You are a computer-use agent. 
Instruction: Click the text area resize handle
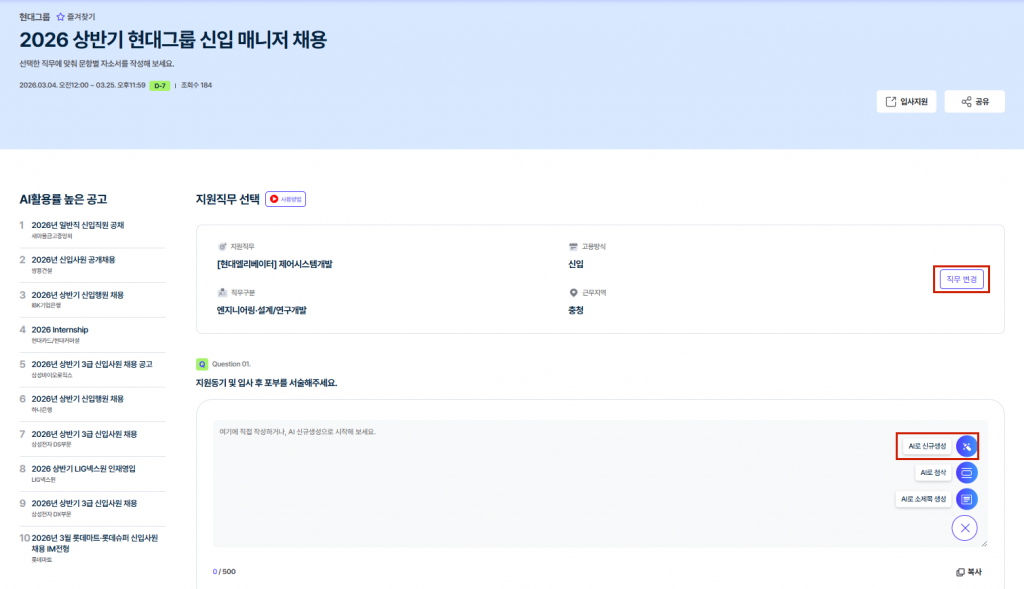(x=984, y=543)
